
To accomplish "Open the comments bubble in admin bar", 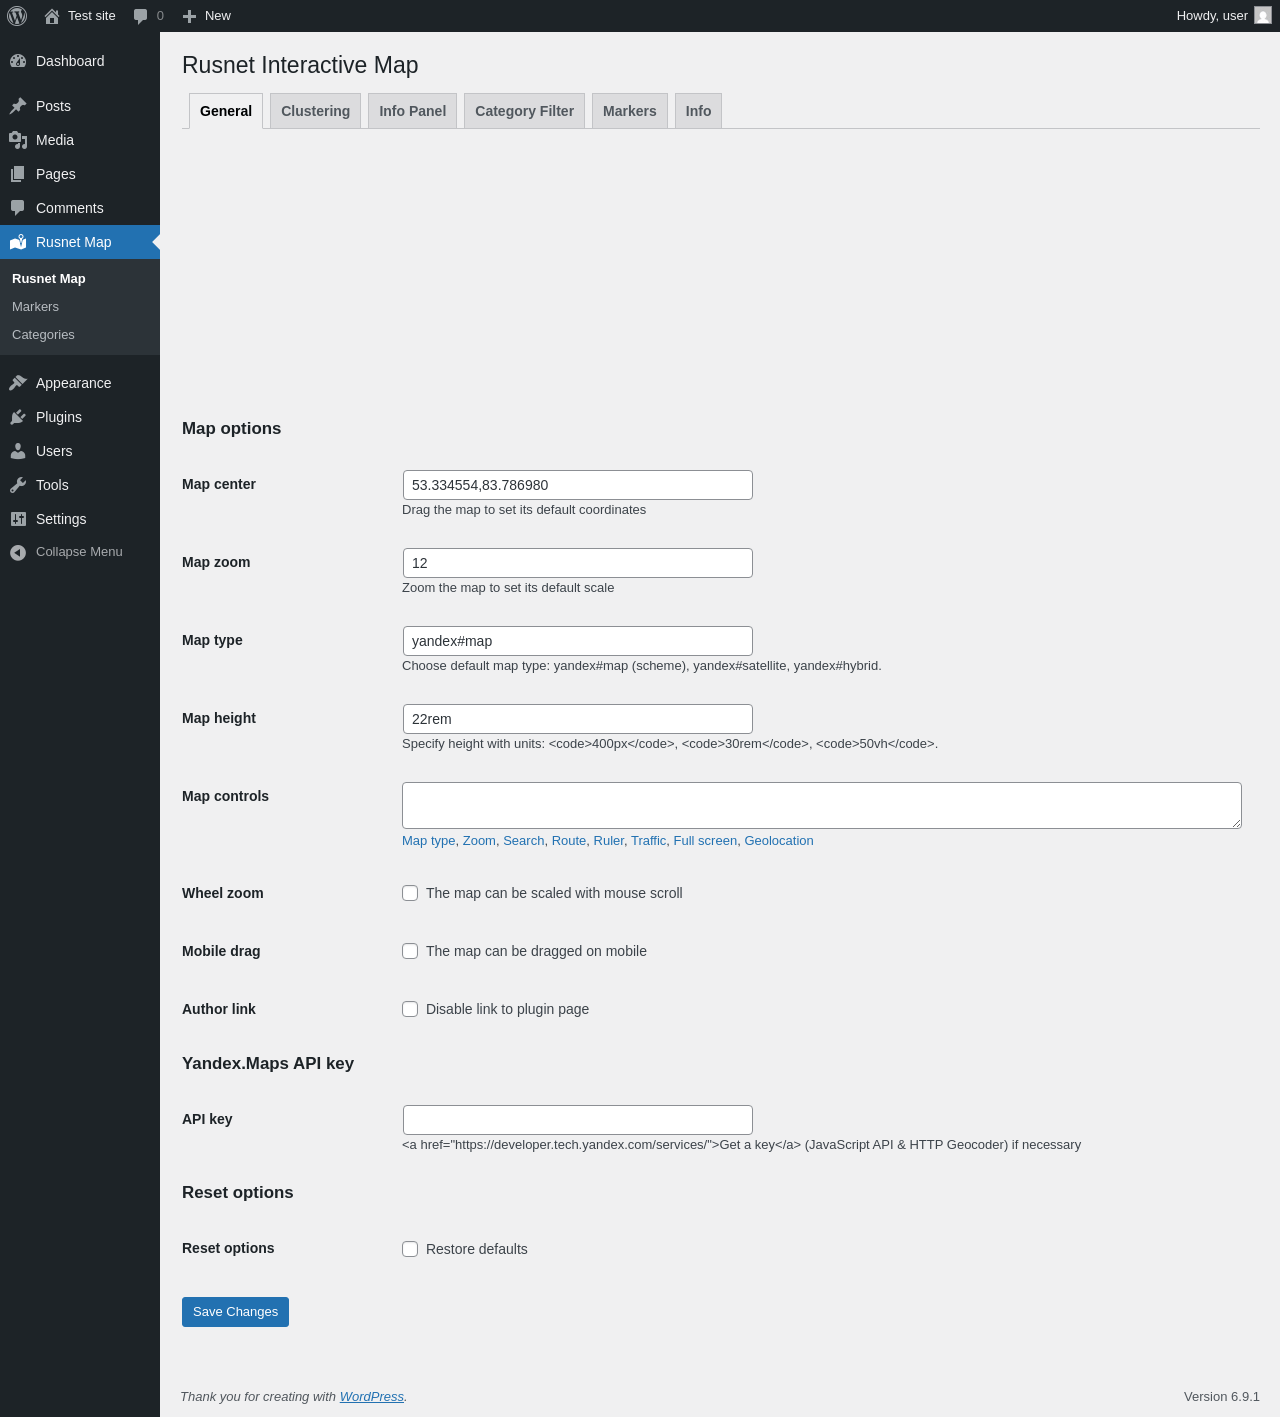I will [140, 16].
